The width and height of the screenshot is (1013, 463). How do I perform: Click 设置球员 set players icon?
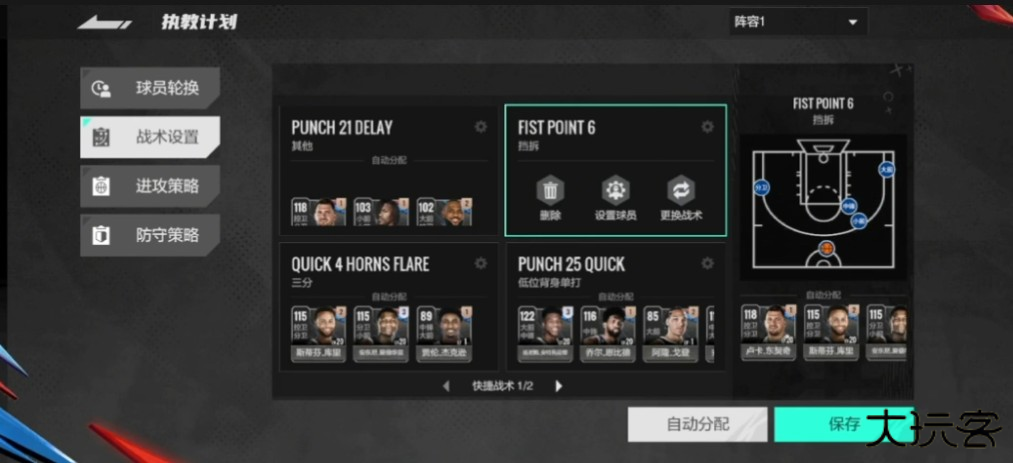click(x=616, y=198)
